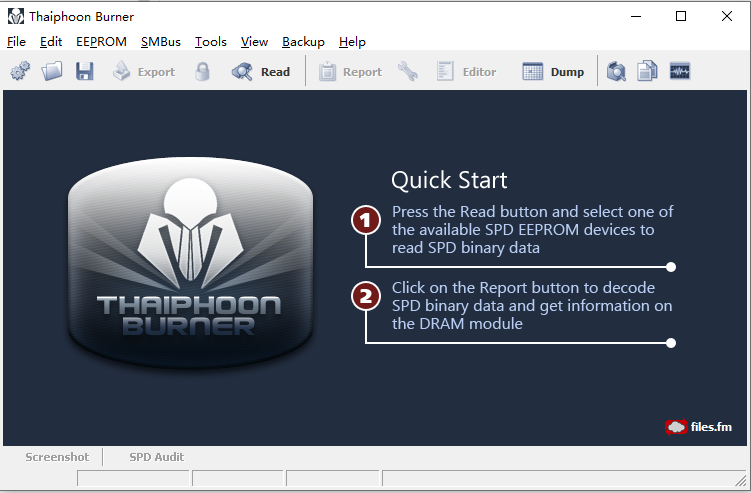Click the wrench tool icon
The width and height of the screenshot is (751, 493).
[x=408, y=72]
